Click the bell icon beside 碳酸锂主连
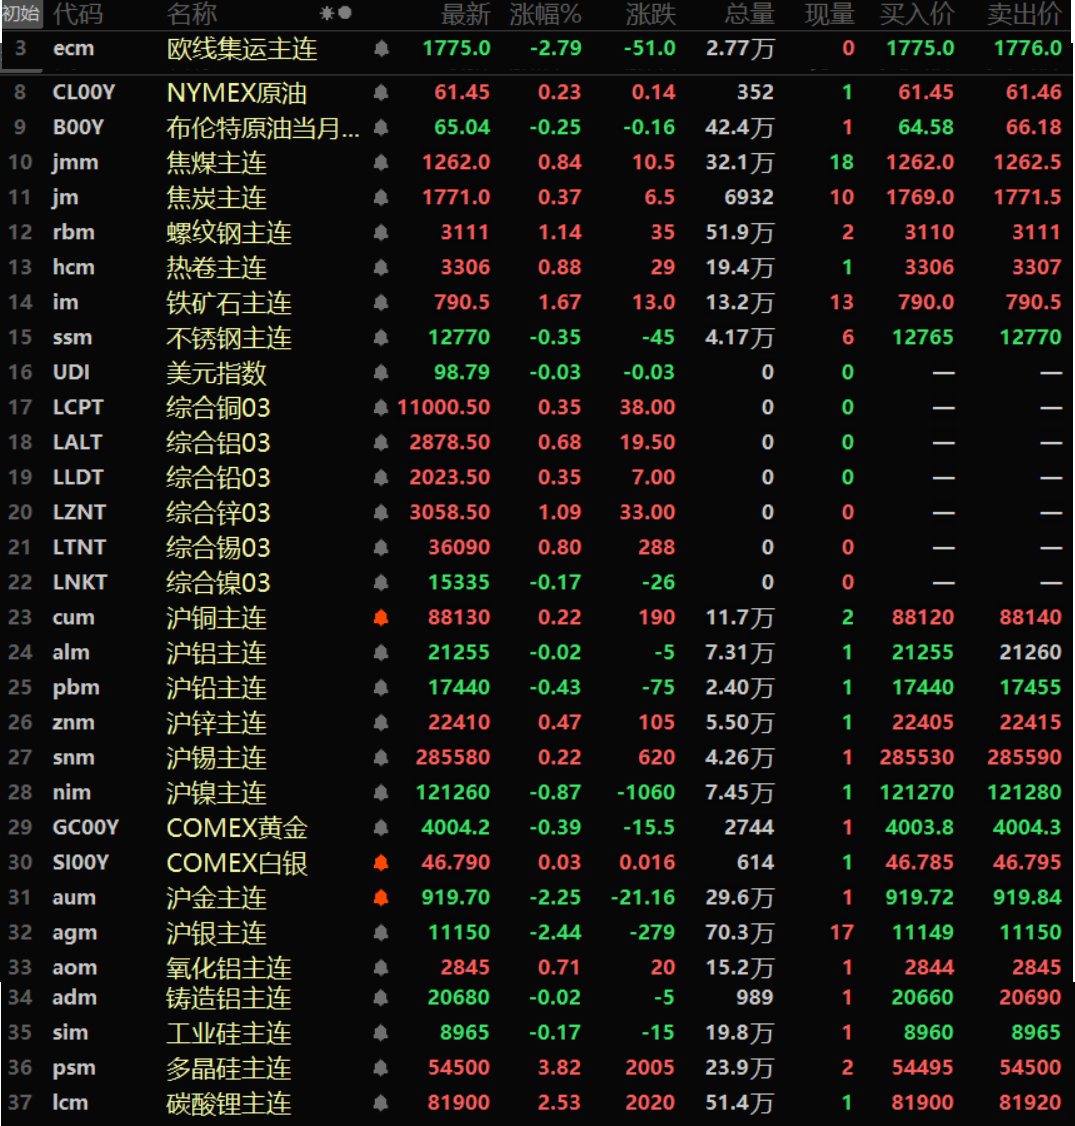Viewport: 1075px width, 1126px height. tap(381, 1103)
